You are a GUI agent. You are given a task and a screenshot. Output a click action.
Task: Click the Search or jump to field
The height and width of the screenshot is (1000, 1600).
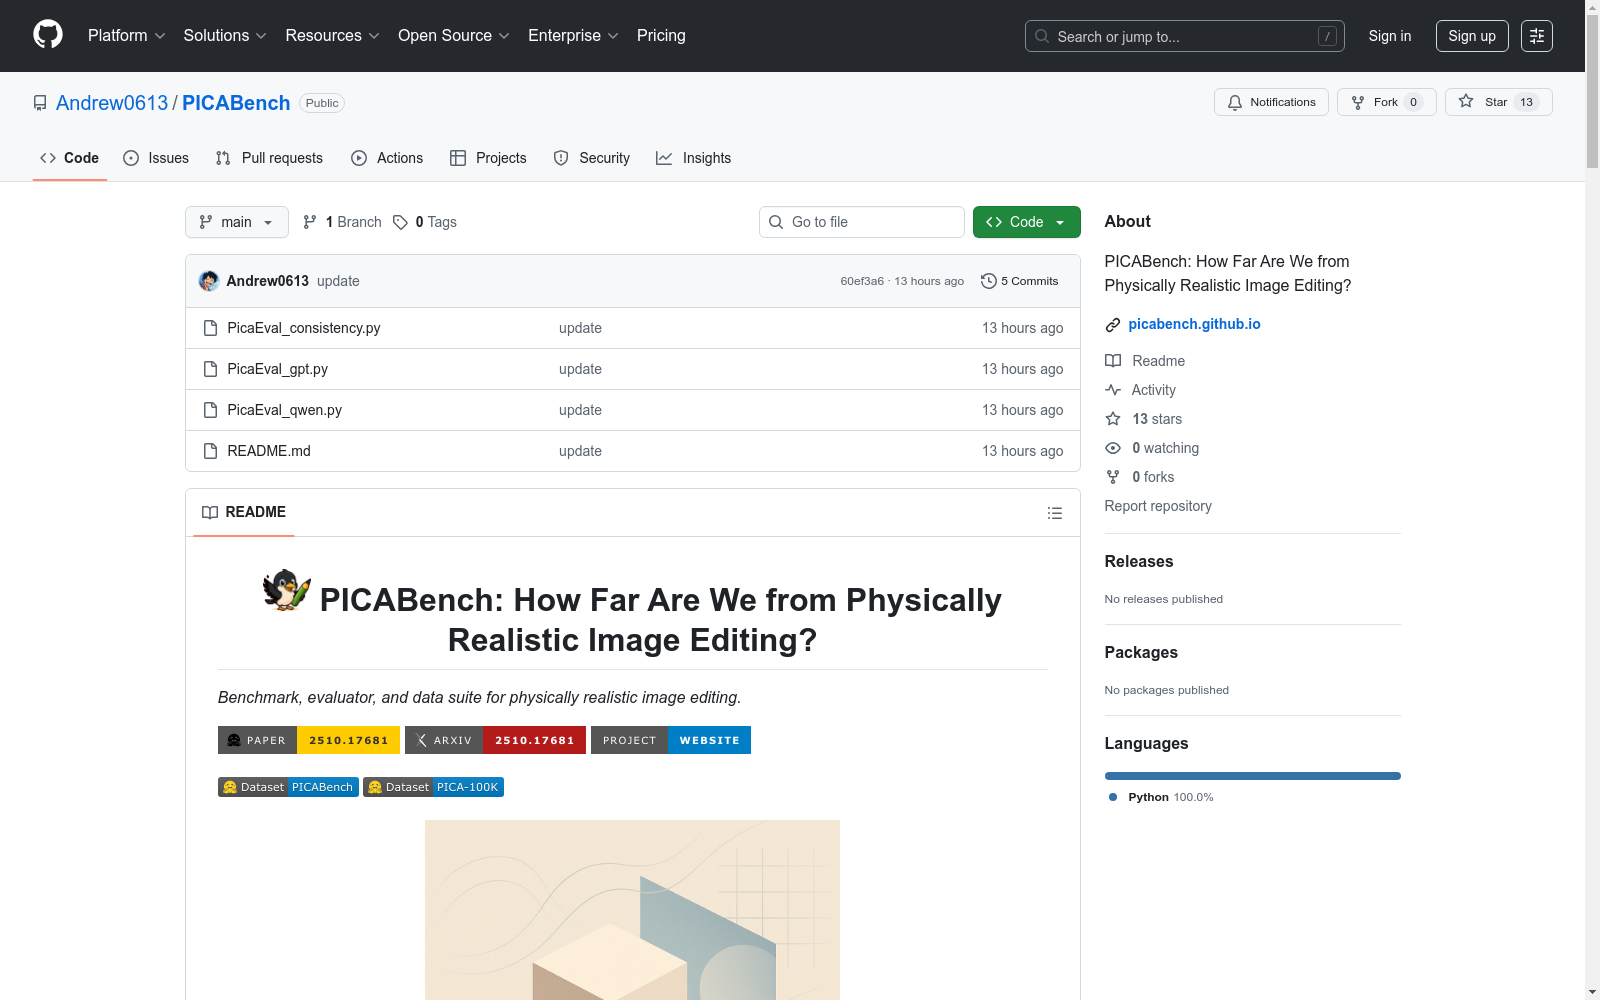coord(1185,36)
